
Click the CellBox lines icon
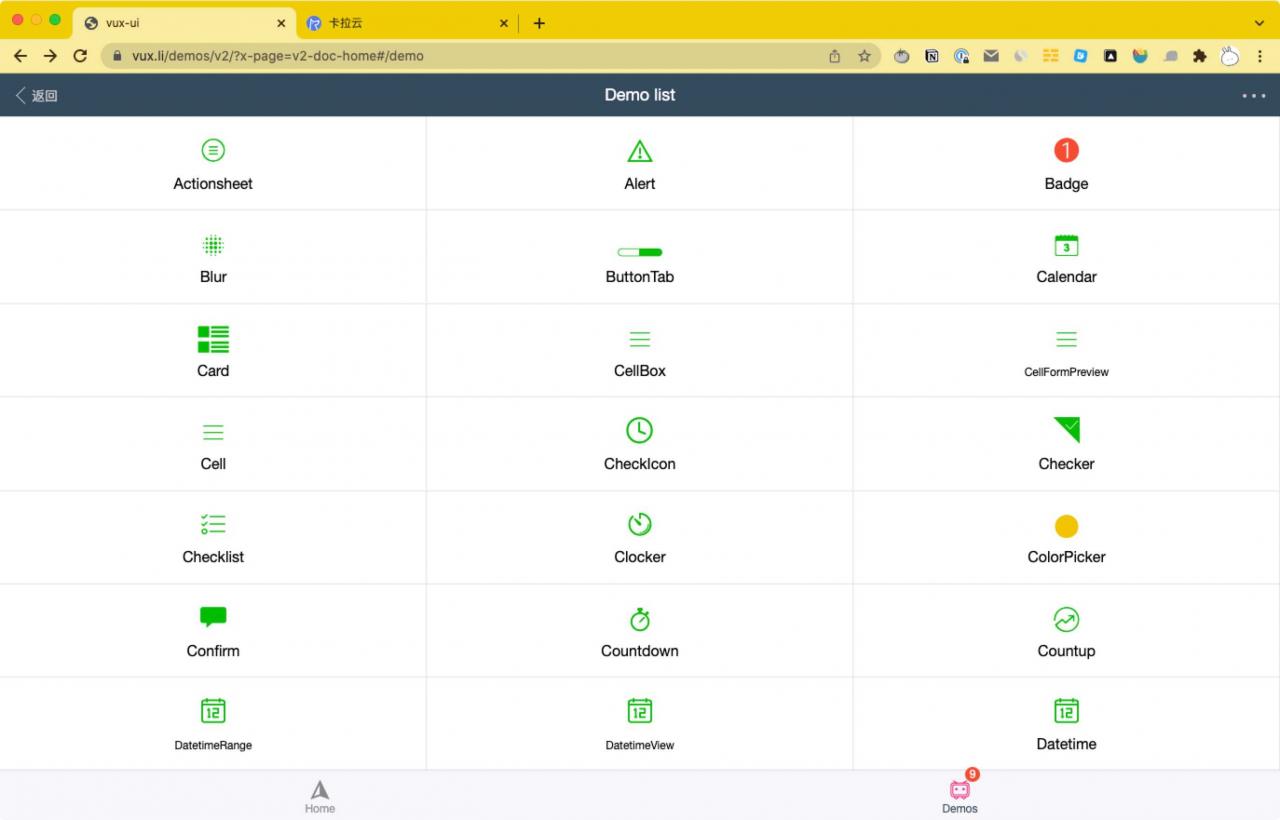point(640,339)
